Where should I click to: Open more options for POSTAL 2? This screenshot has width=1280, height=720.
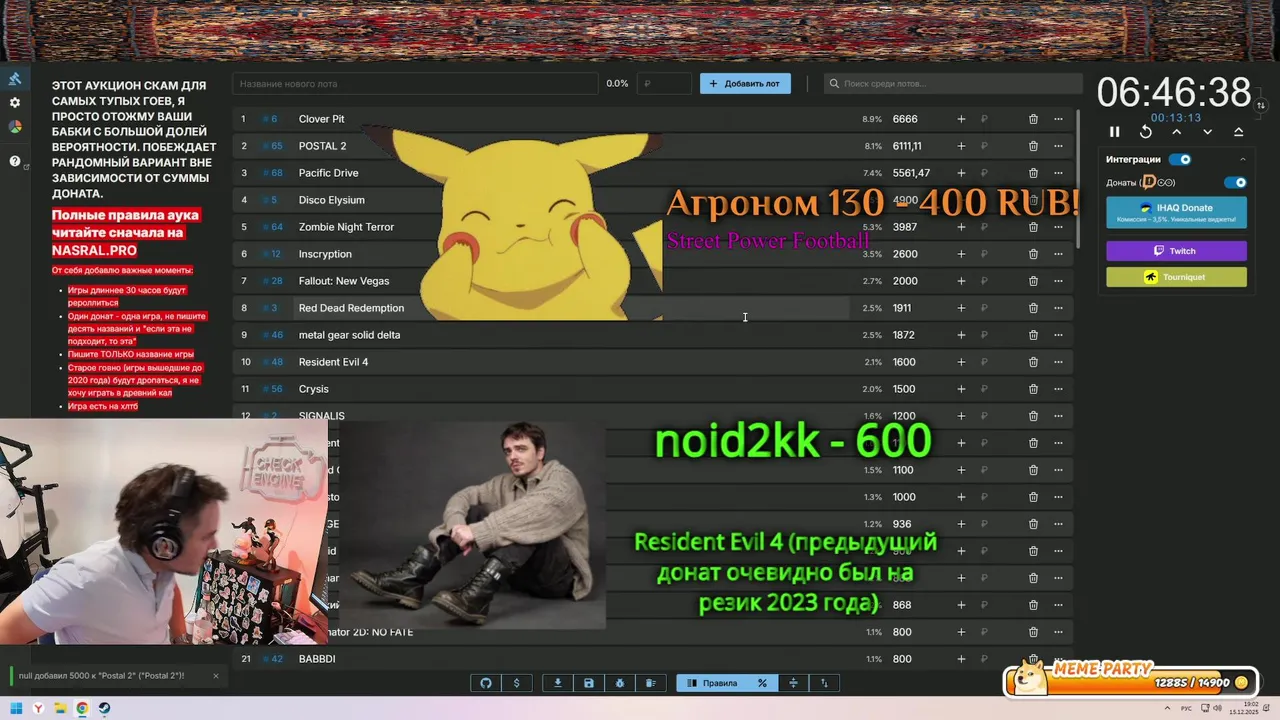click(1058, 146)
